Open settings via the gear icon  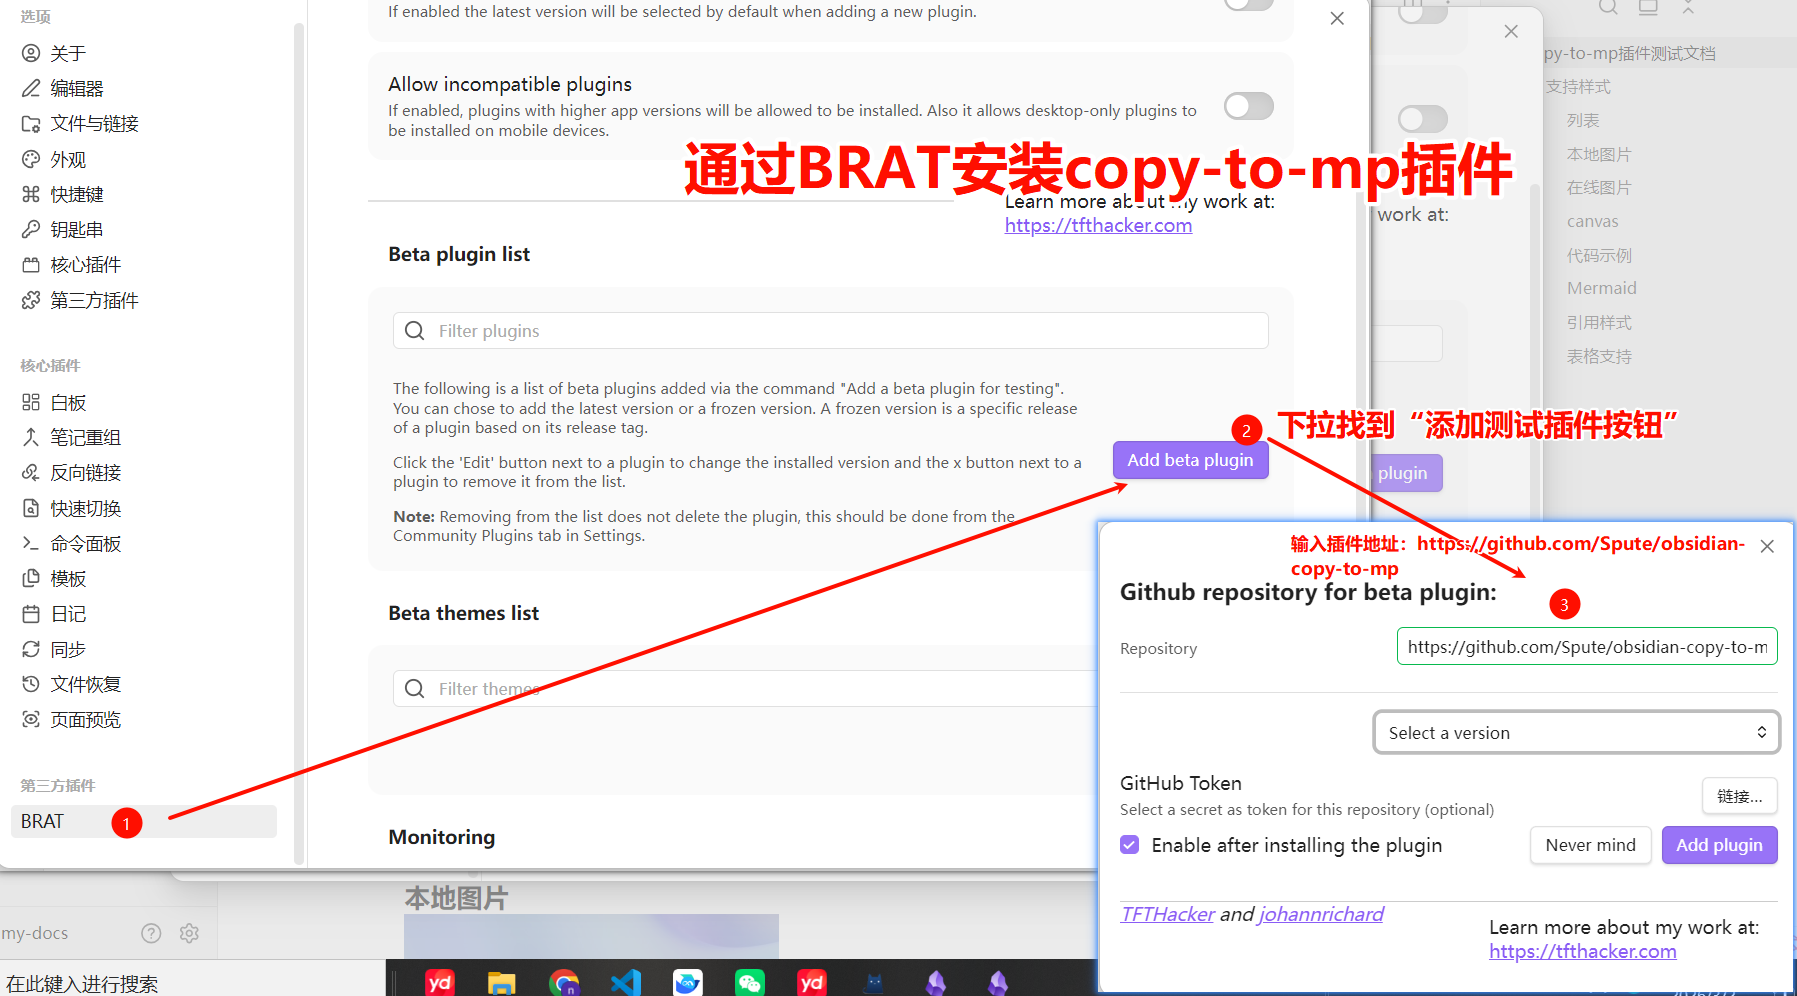[x=189, y=933]
